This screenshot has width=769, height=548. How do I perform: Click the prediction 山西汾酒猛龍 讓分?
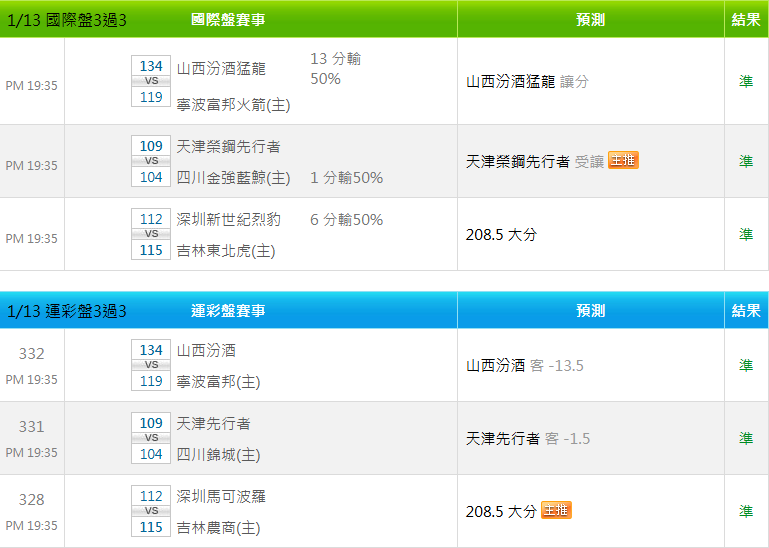pos(528,81)
